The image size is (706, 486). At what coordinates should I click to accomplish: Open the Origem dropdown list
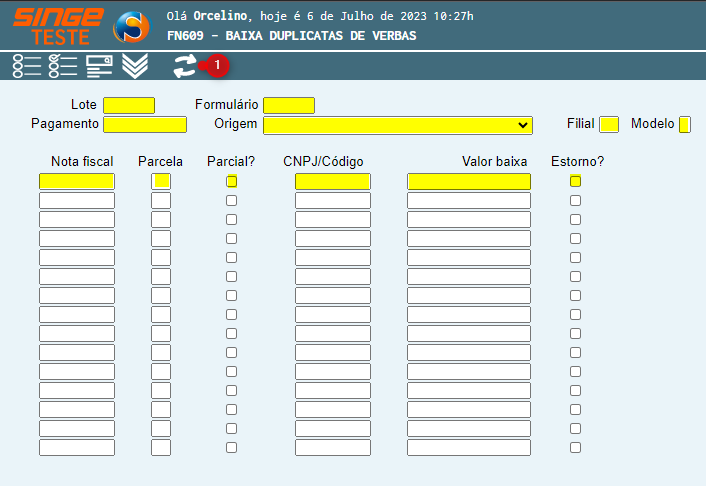pos(397,124)
